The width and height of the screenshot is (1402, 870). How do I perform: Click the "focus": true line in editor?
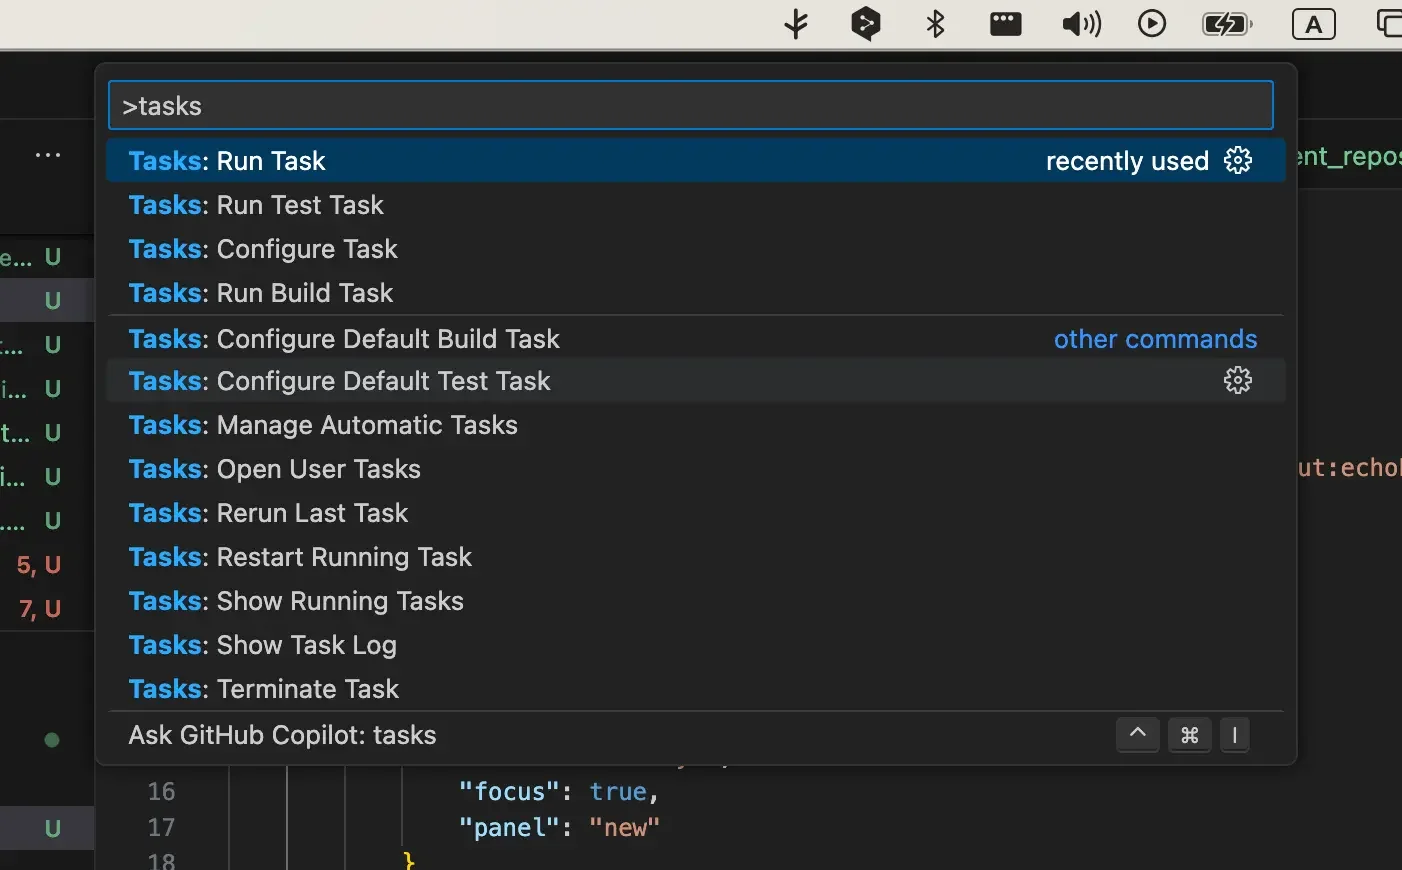[559, 791]
